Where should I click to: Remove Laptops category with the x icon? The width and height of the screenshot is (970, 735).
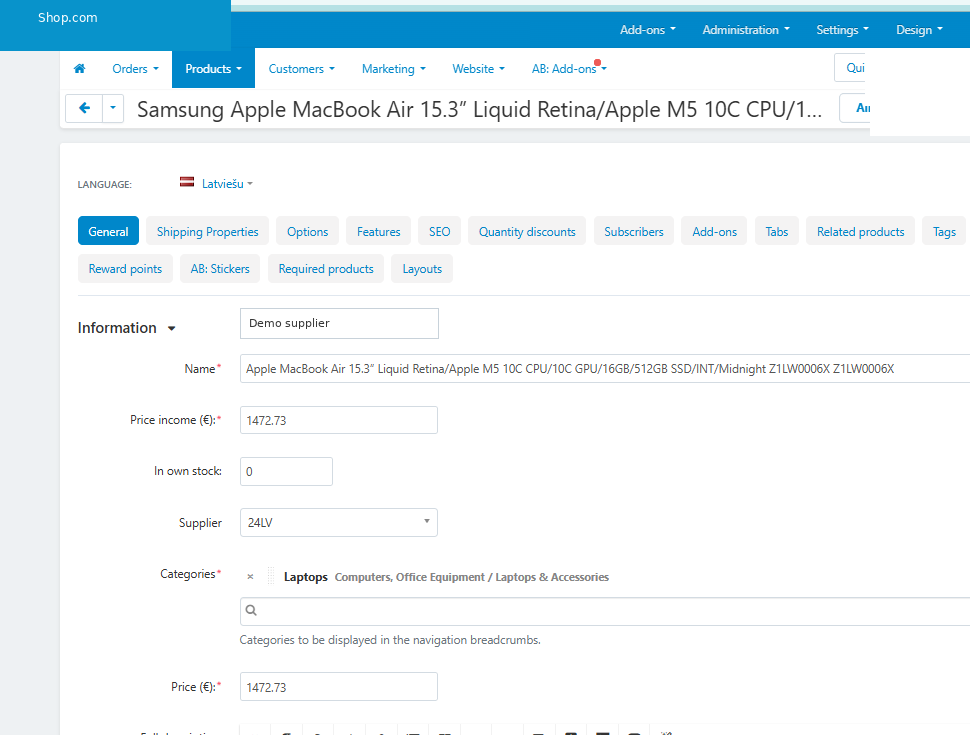tap(250, 577)
